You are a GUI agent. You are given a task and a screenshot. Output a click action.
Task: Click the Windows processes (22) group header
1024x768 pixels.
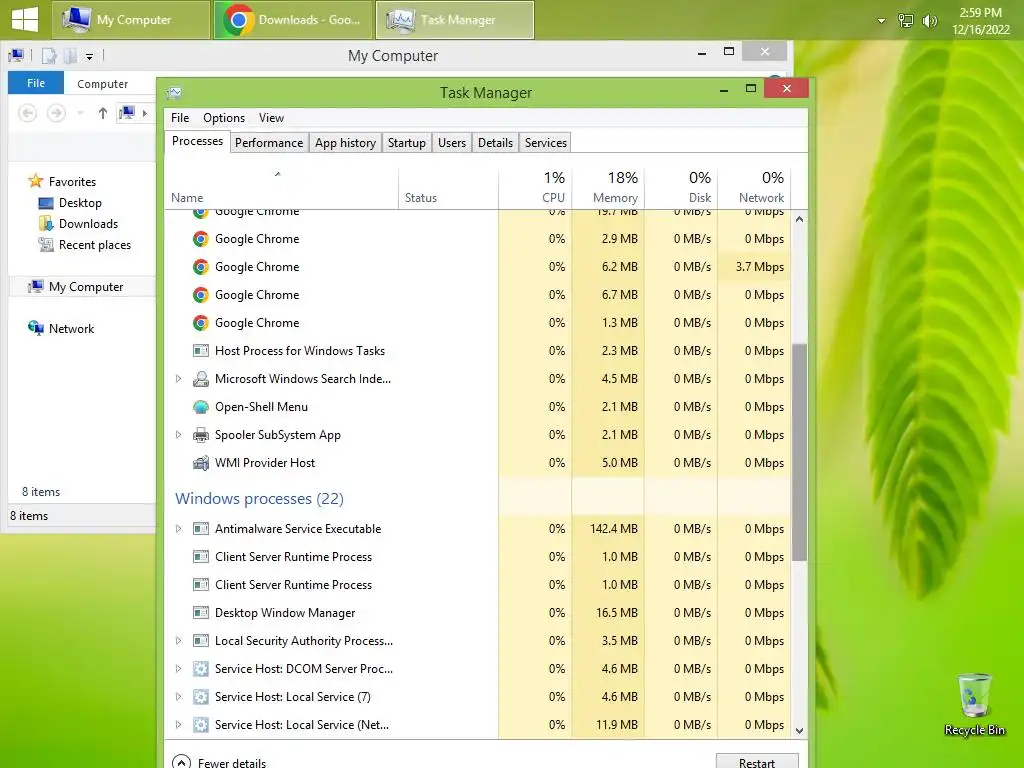coord(259,499)
